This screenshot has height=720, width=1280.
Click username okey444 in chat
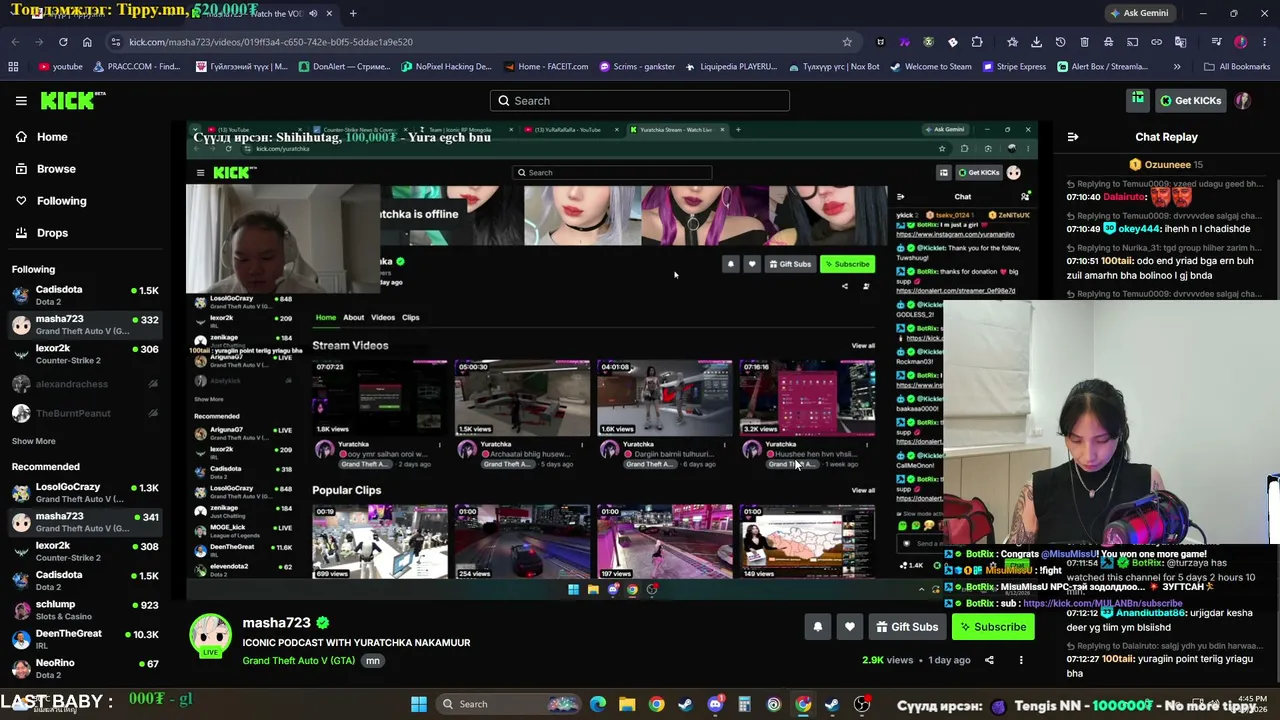(x=1138, y=229)
